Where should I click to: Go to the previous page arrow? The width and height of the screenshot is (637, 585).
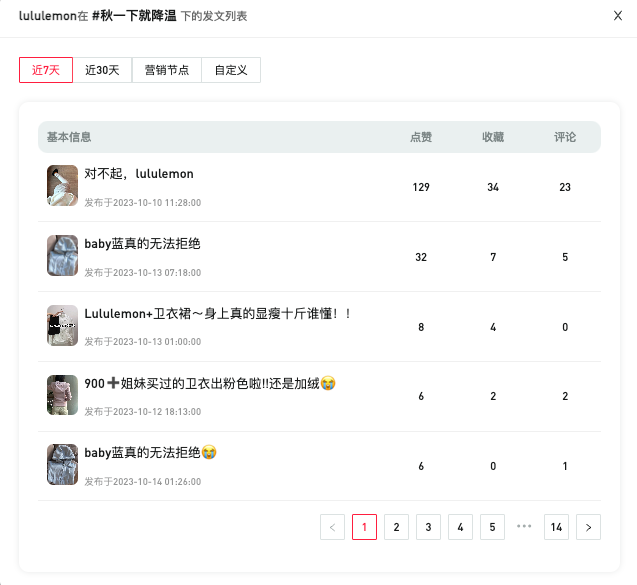coord(332,527)
